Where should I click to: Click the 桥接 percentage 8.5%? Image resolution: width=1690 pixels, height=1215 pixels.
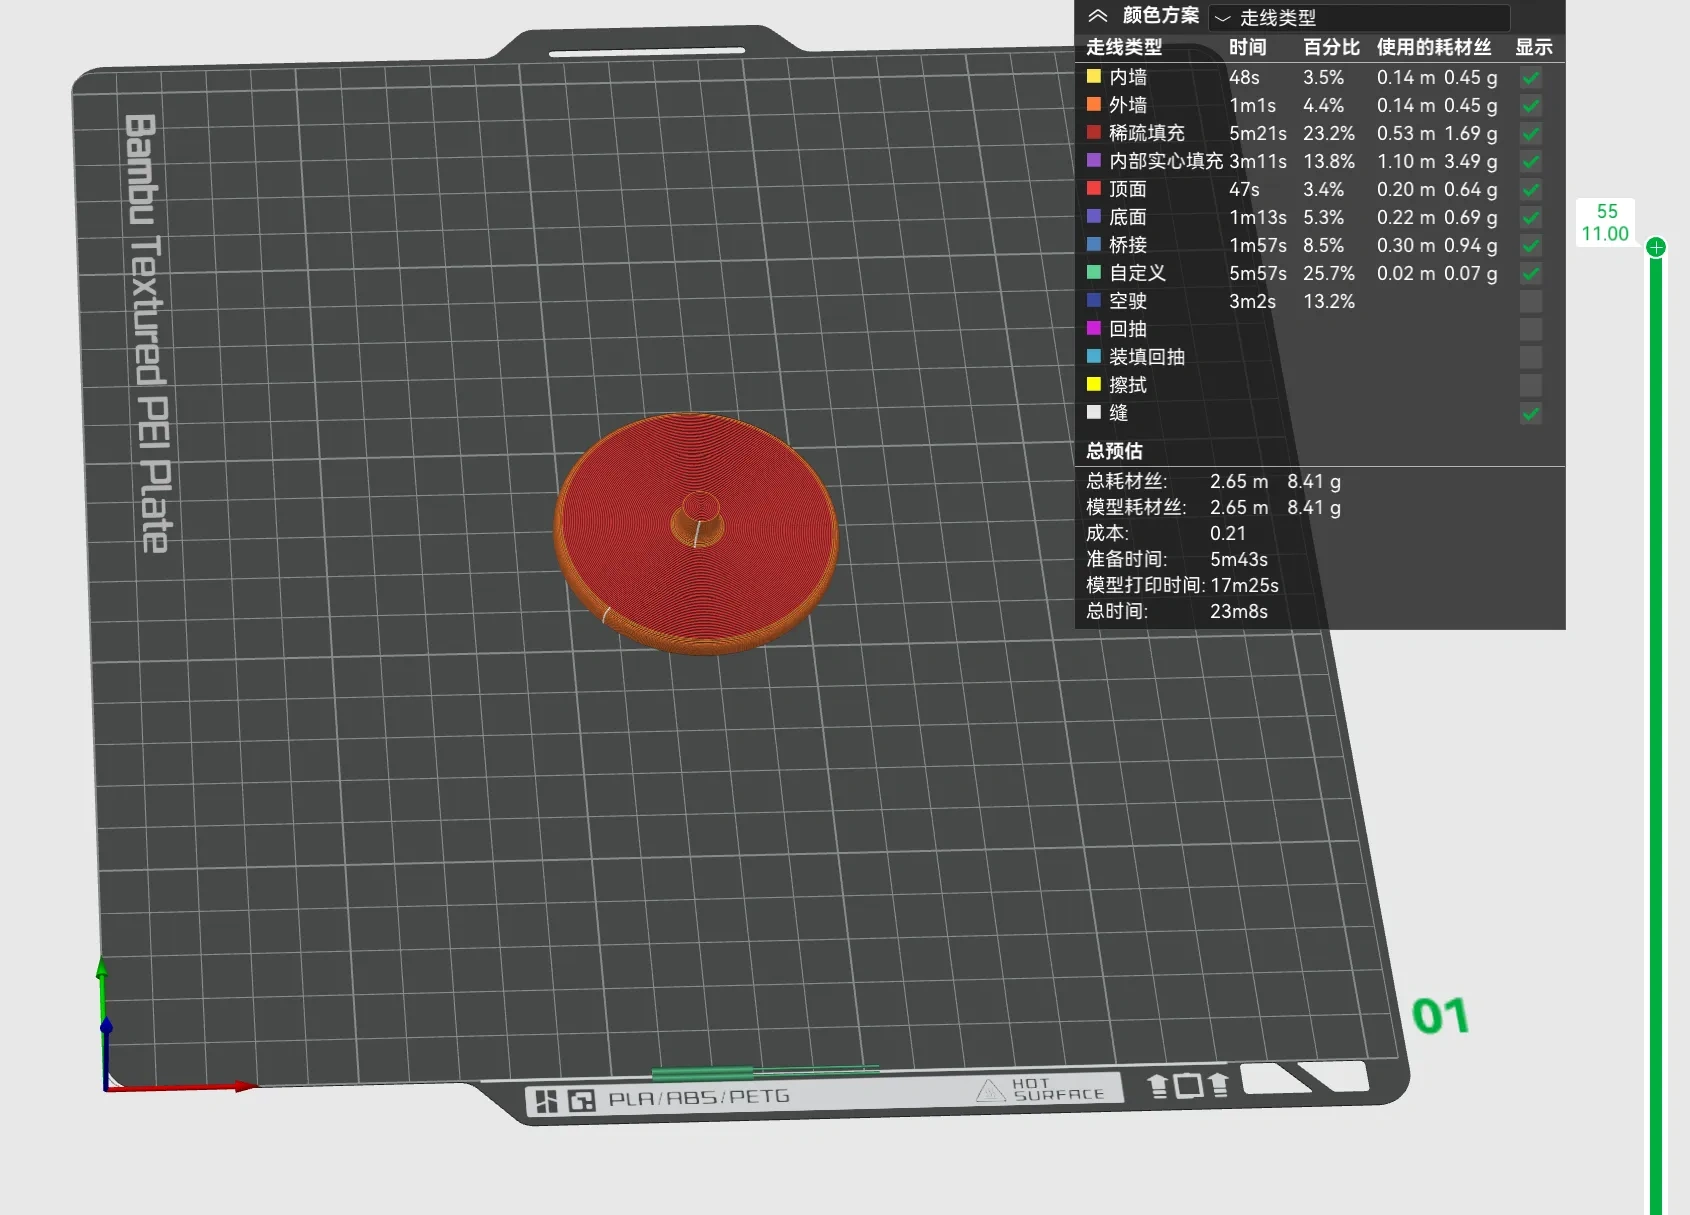[x=1323, y=245]
